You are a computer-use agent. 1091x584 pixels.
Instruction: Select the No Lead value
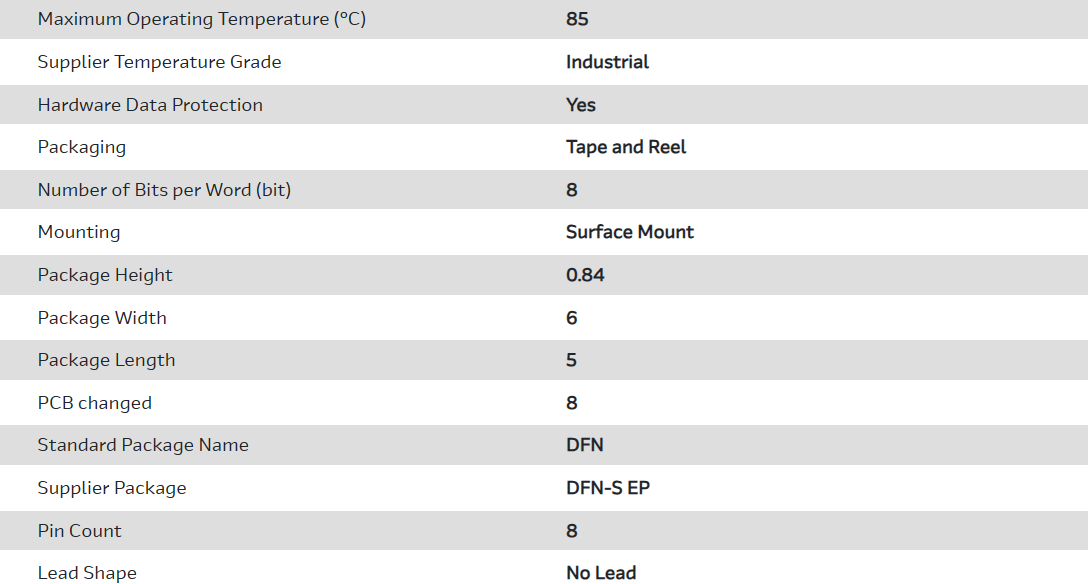tap(601, 573)
